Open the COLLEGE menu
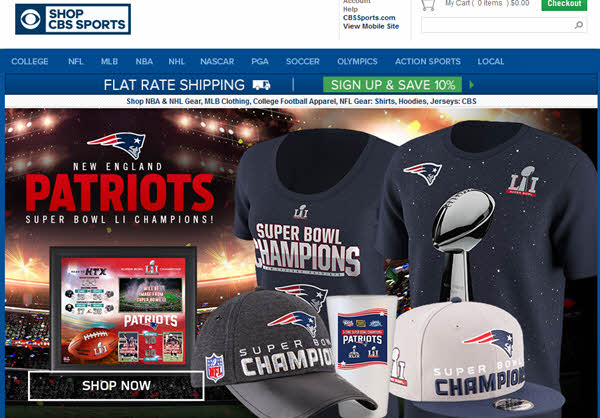The image size is (600, 418). click(29, 61)
